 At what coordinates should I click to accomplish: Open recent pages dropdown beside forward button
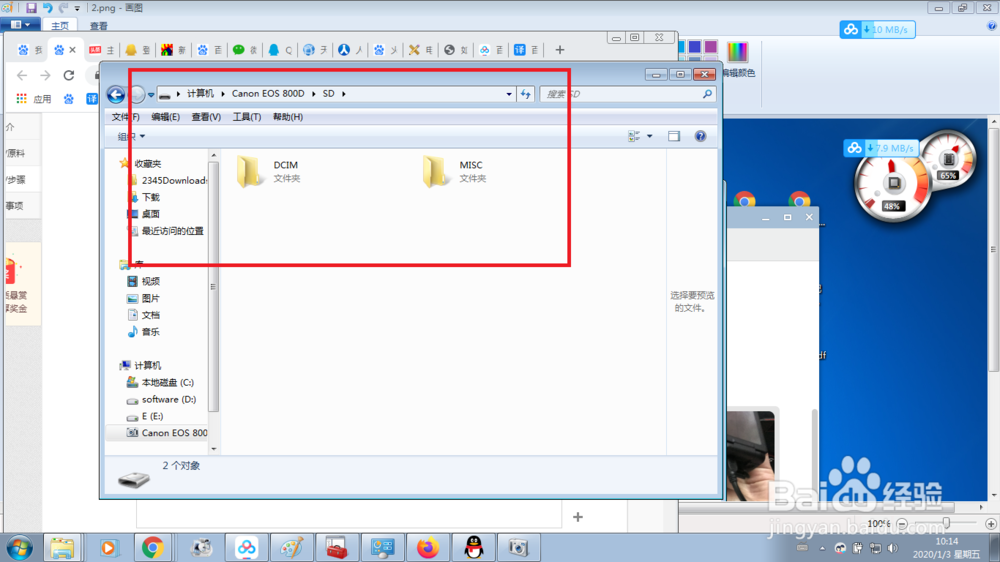pos(151,94)
